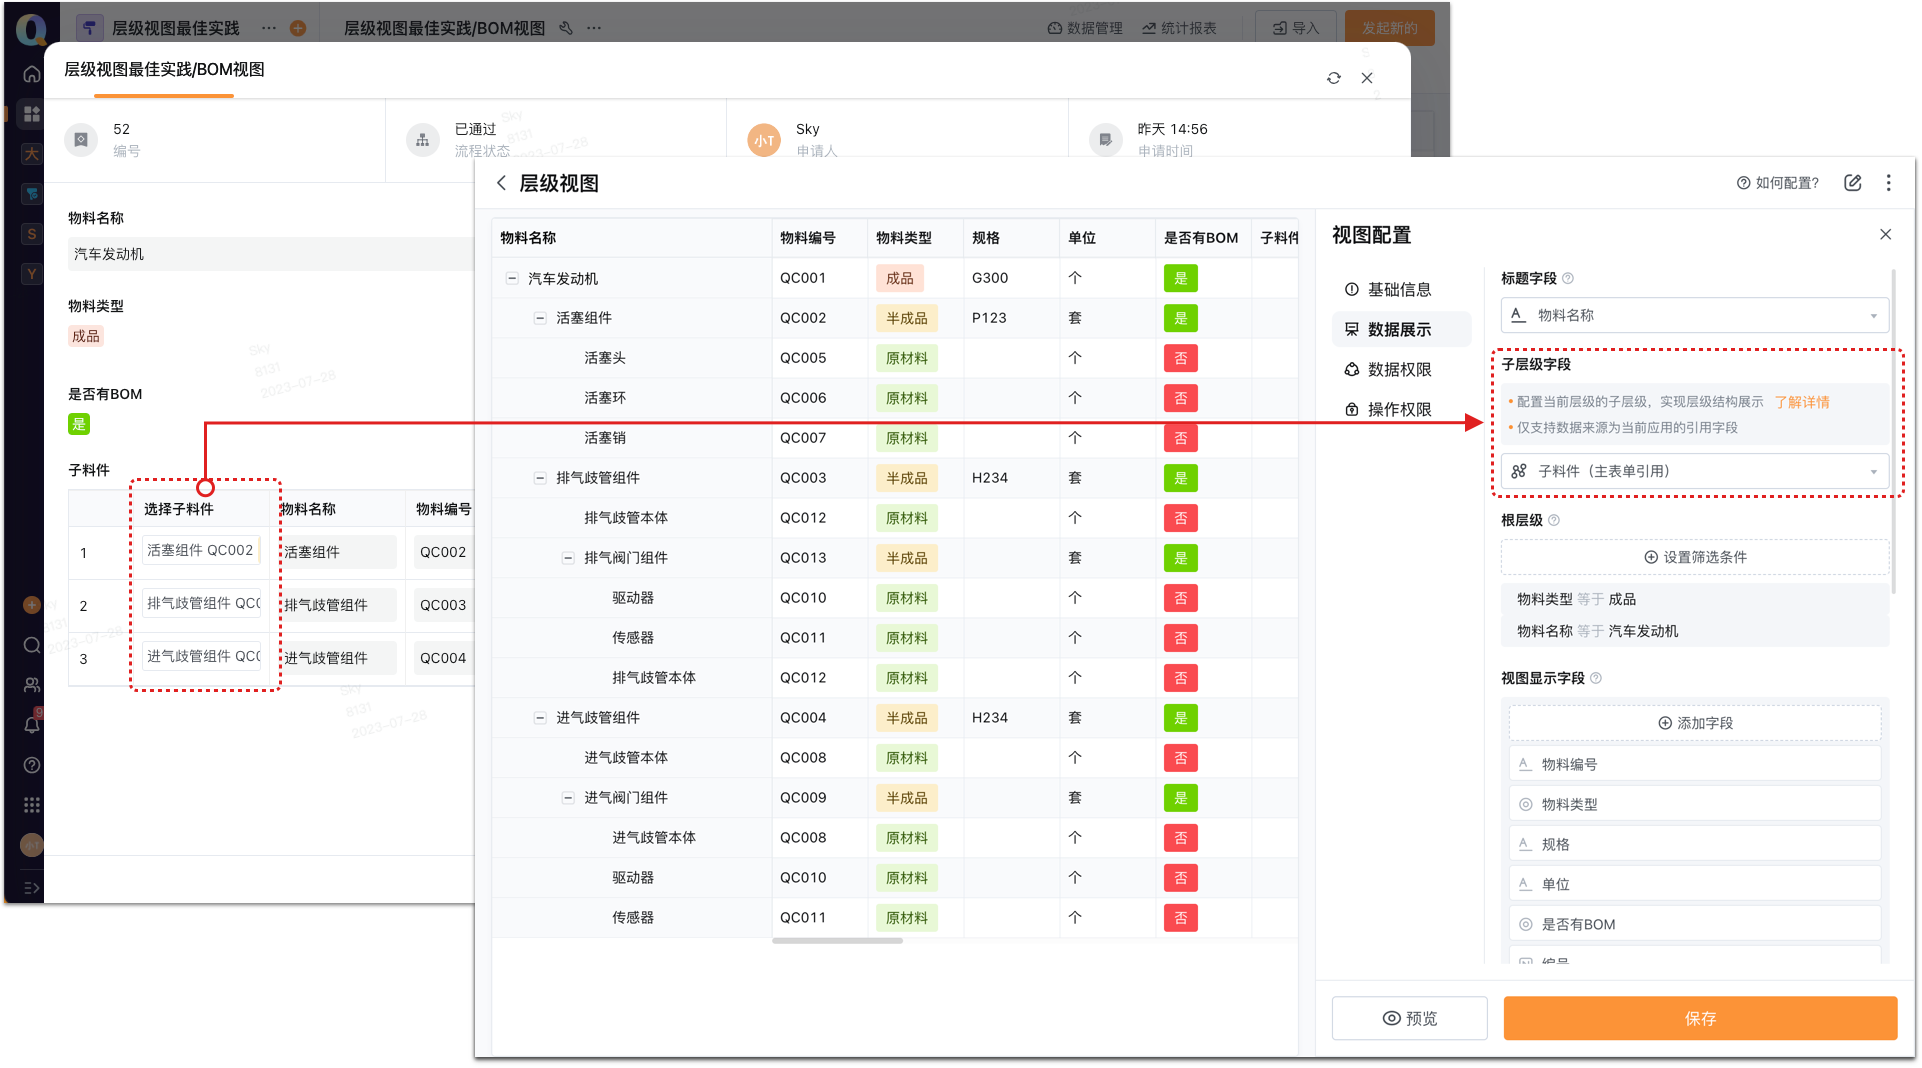Click the notification bell in left sidebar
Viewport: 1922px width, 1068px height.
(32, 725)
